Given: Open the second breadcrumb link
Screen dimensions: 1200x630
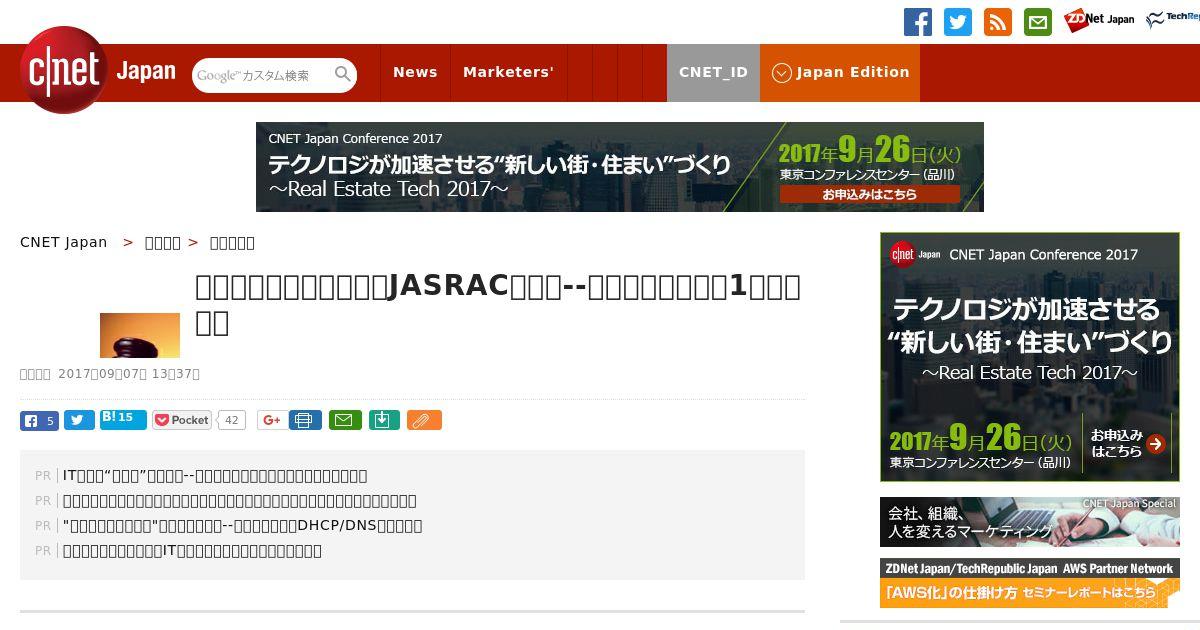Looking at the screenshot, I should [x=163, y=242].
